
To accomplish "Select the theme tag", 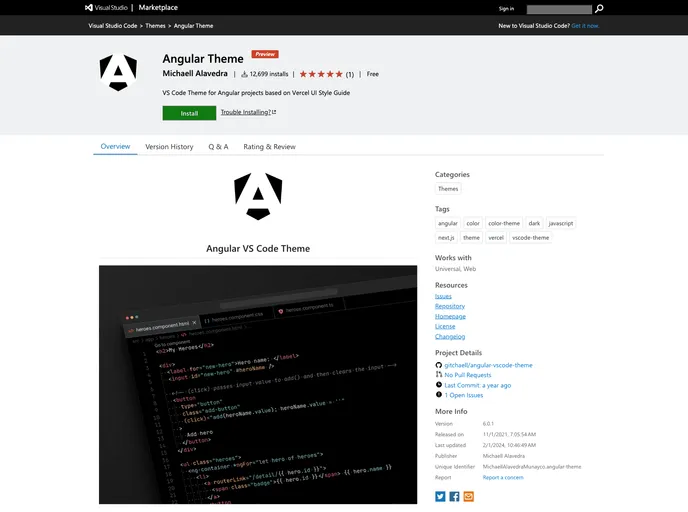I will pos(471,237).
